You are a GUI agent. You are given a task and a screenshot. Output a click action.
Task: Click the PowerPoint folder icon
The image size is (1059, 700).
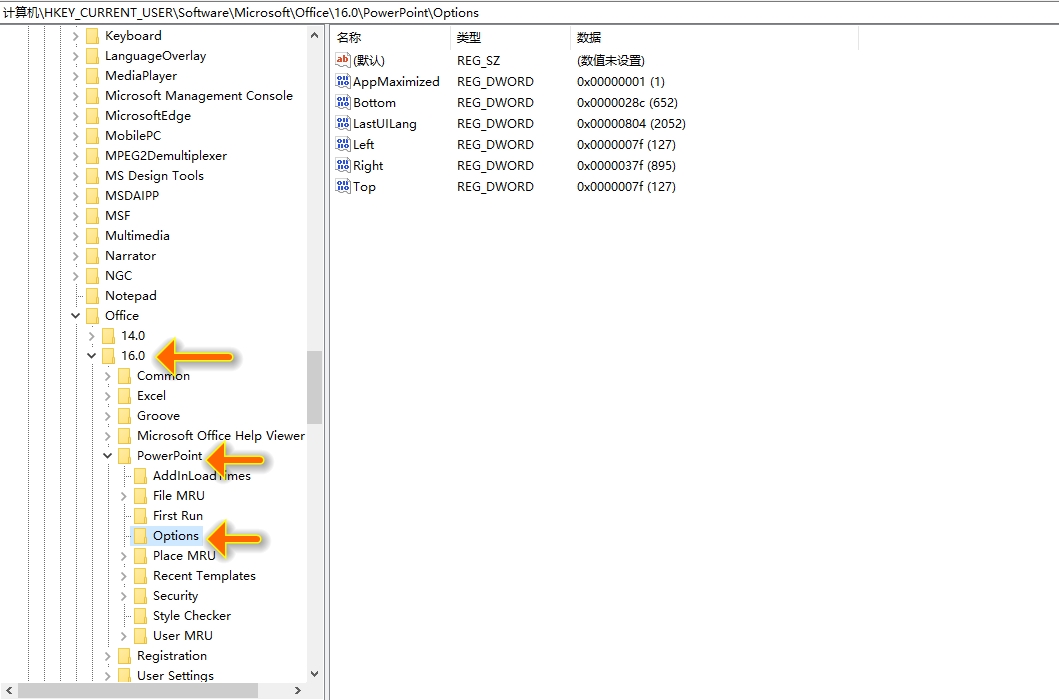[x=124, y=455]
